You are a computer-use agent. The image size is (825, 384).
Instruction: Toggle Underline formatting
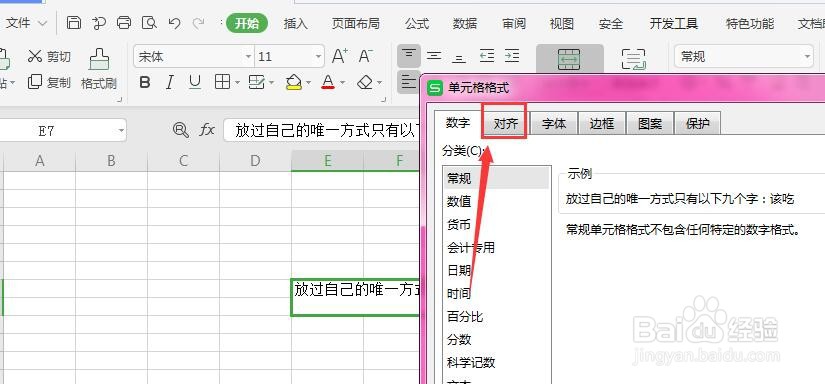tap(195, 82)
